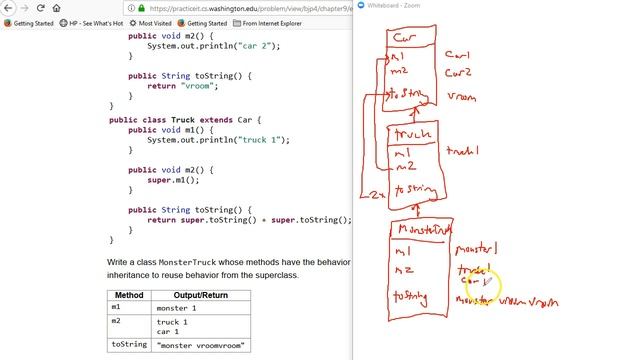The width and height of the screenshot is (640, 360).
Task: Click the m2 cell in table
Action: coord(129,326)
